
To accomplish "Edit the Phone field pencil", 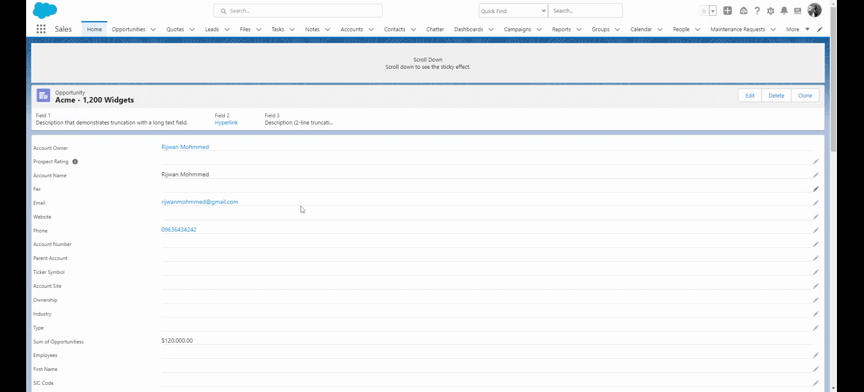I will [x=816, y=230].
